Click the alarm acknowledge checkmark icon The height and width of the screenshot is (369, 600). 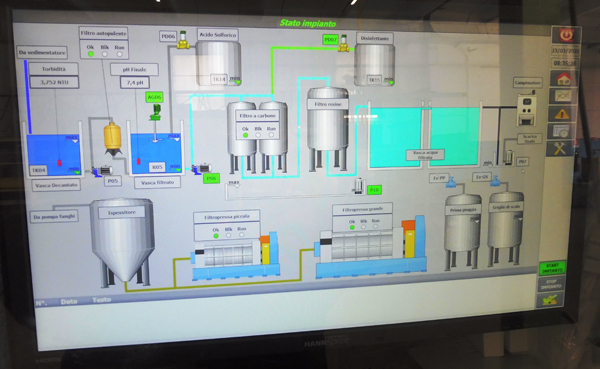pos(550,300)
